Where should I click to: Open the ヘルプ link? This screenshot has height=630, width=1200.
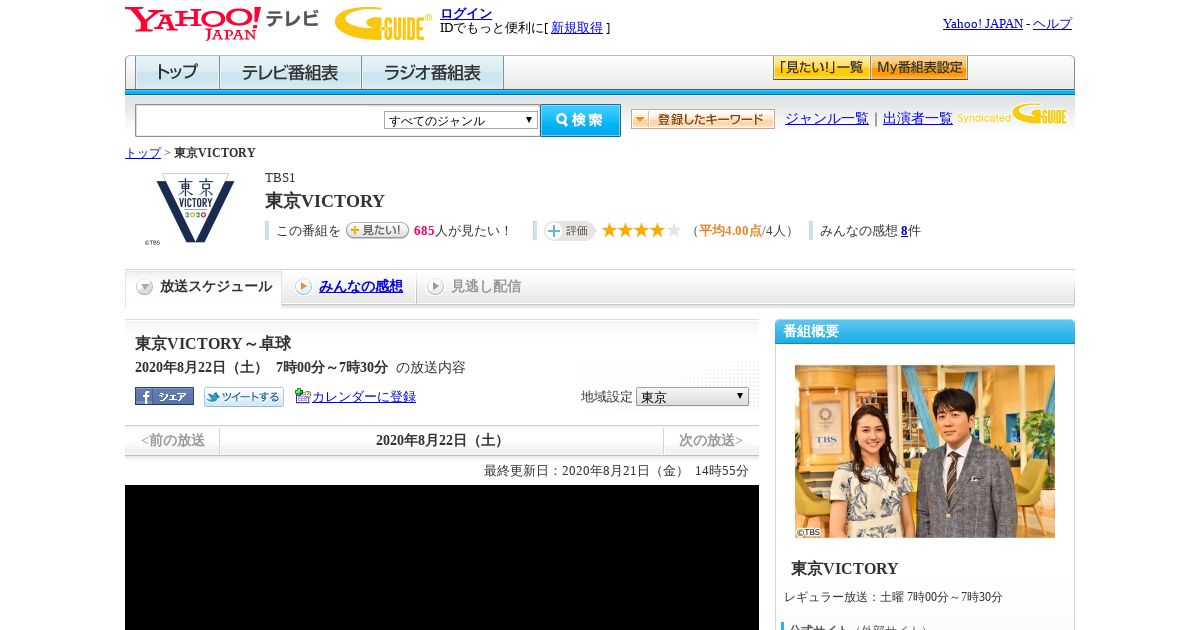(x=1052, y=24)
